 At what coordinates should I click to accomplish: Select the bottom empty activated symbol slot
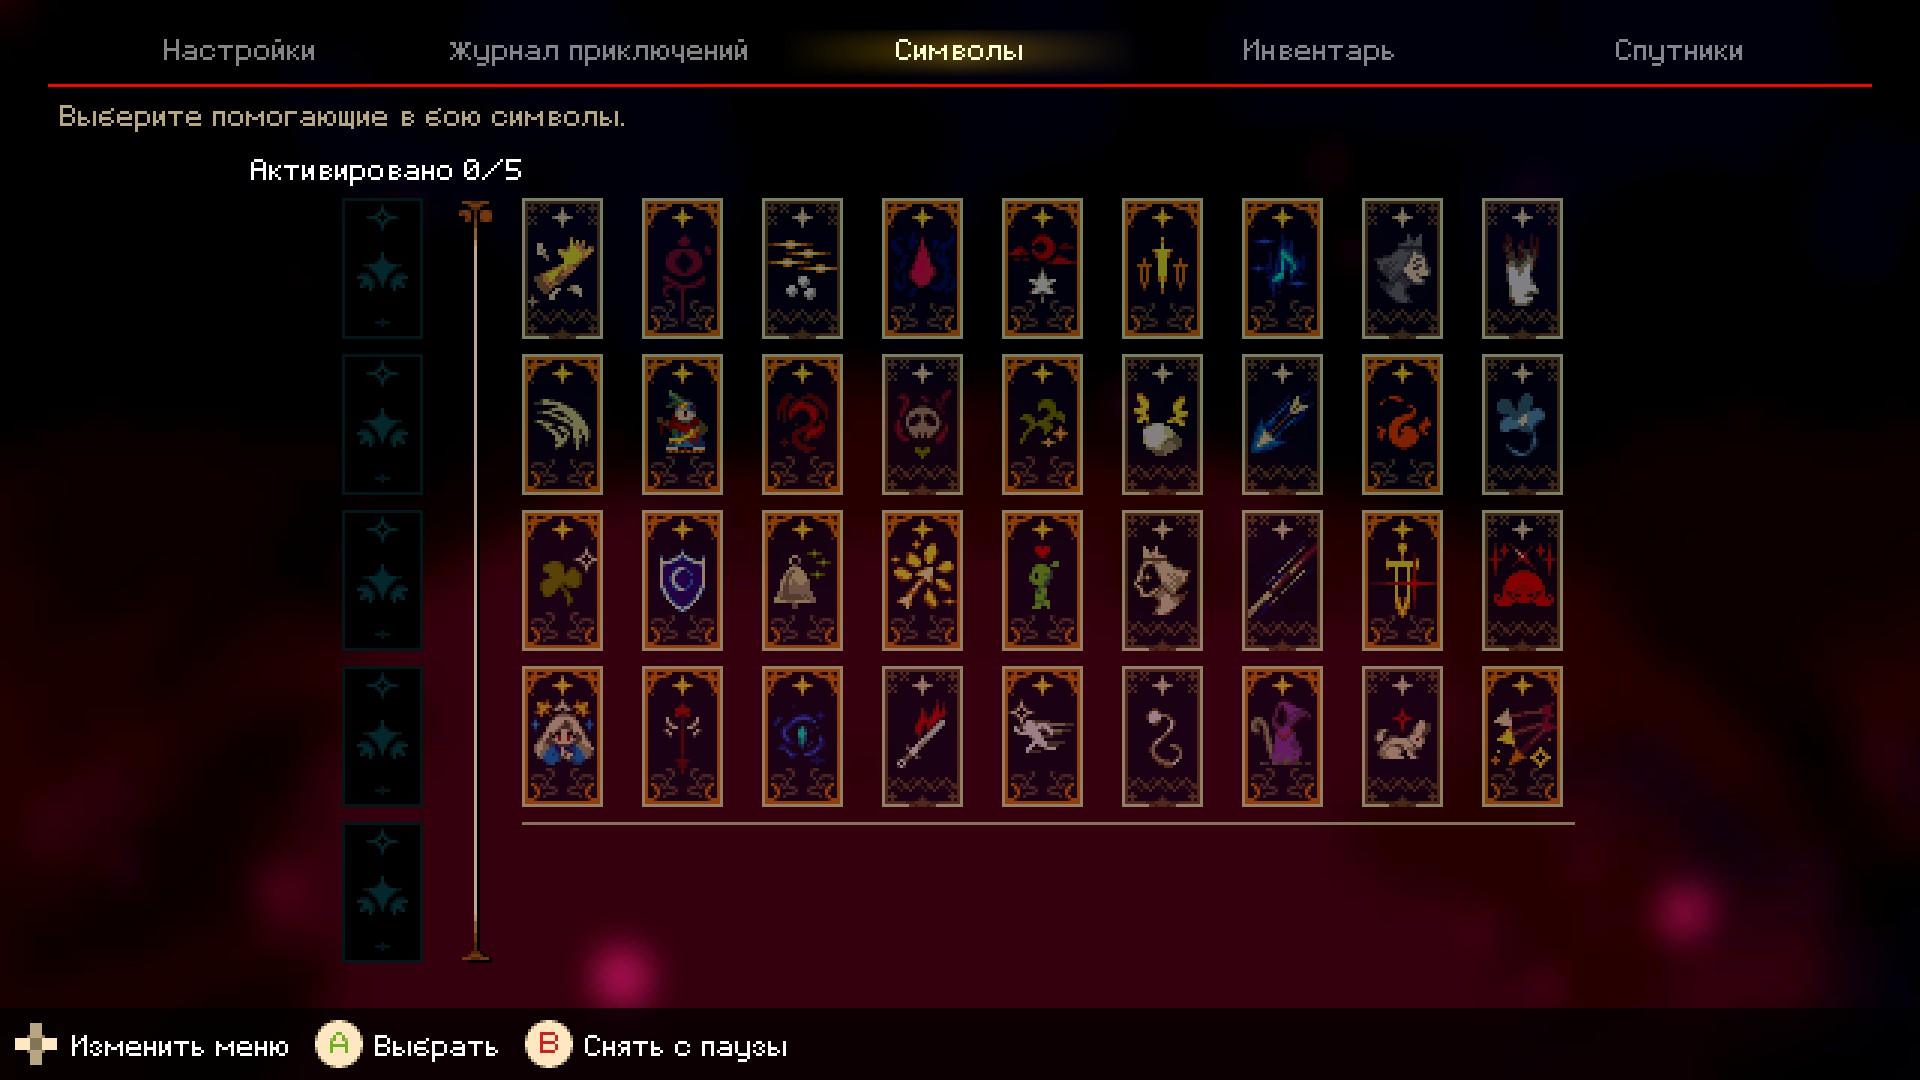coord(382,892)
